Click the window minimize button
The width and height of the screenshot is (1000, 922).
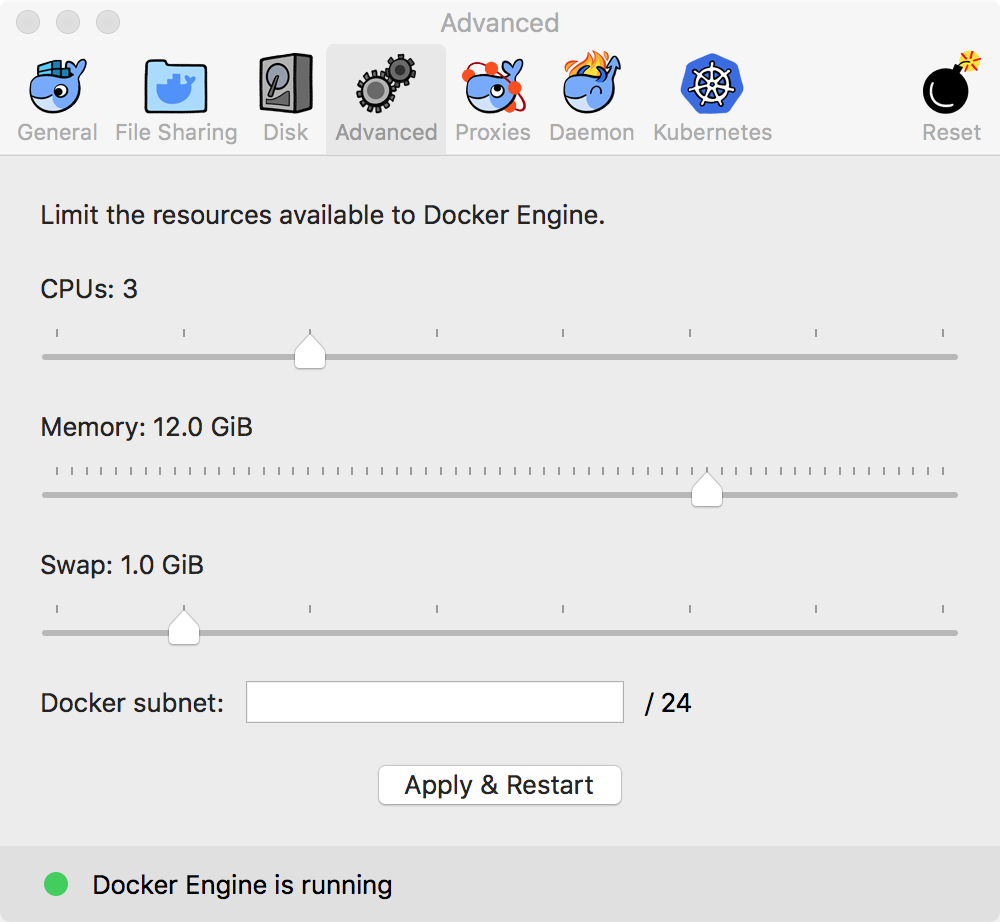pos(68,22)
